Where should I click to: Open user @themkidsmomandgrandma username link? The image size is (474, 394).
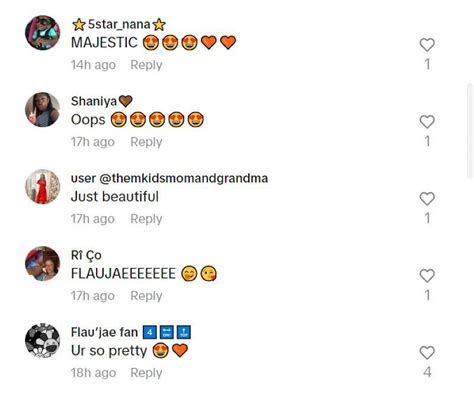pyautogui.click(x=169, y=178)
